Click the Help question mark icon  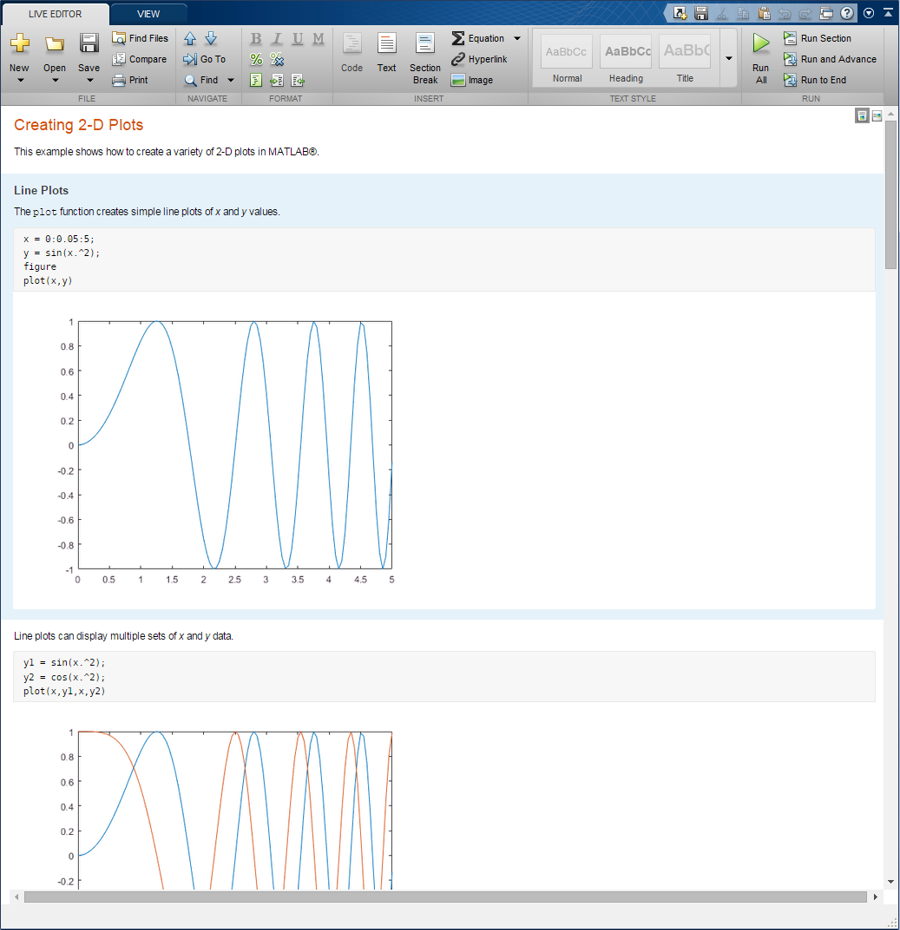[x=847, y=13]
